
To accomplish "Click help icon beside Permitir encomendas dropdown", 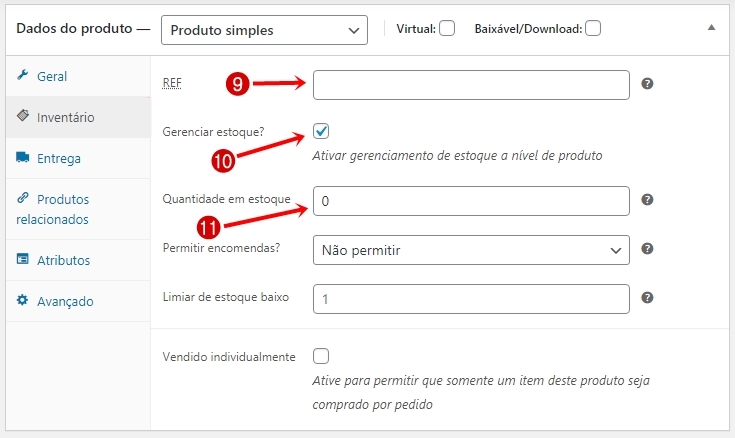I will 647,249.
